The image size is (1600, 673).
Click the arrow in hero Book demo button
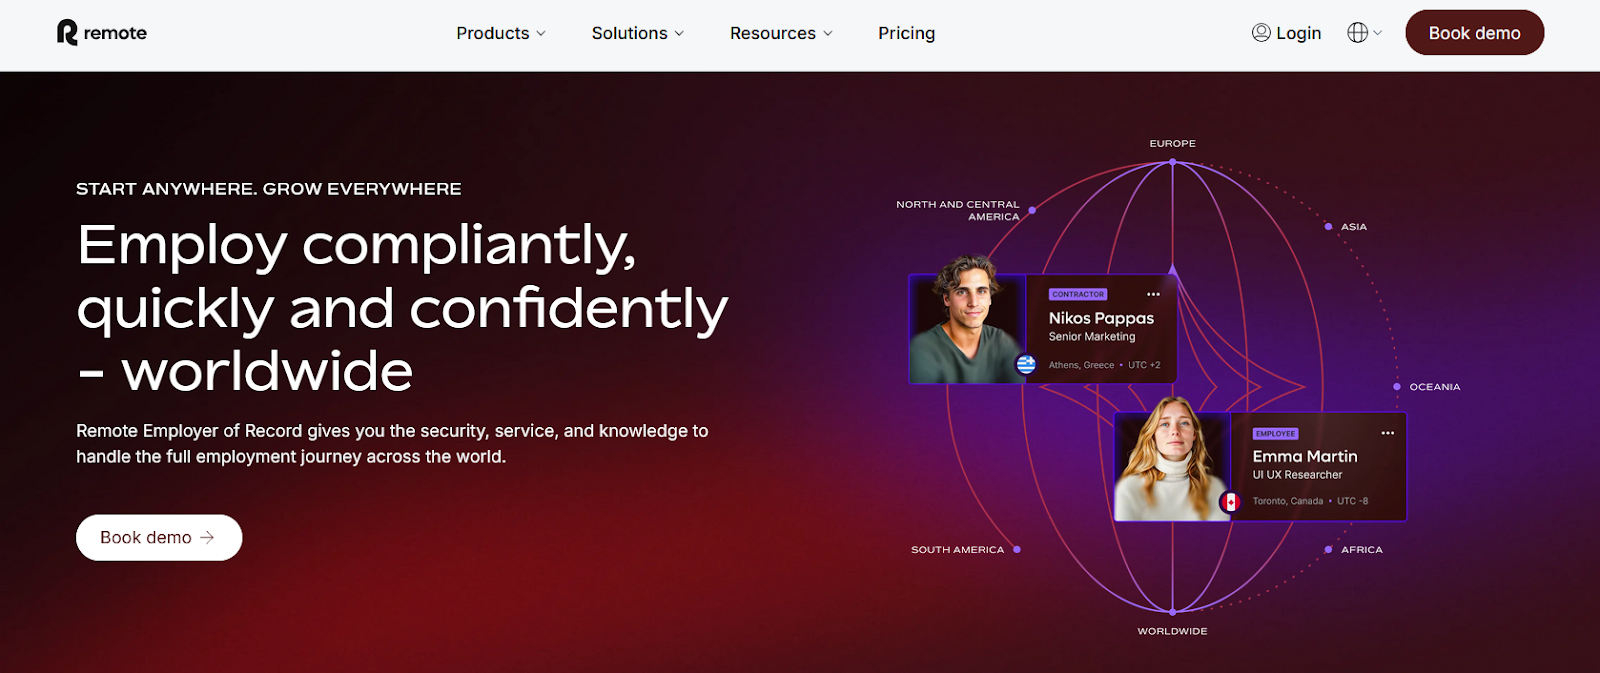coord(207,538)
